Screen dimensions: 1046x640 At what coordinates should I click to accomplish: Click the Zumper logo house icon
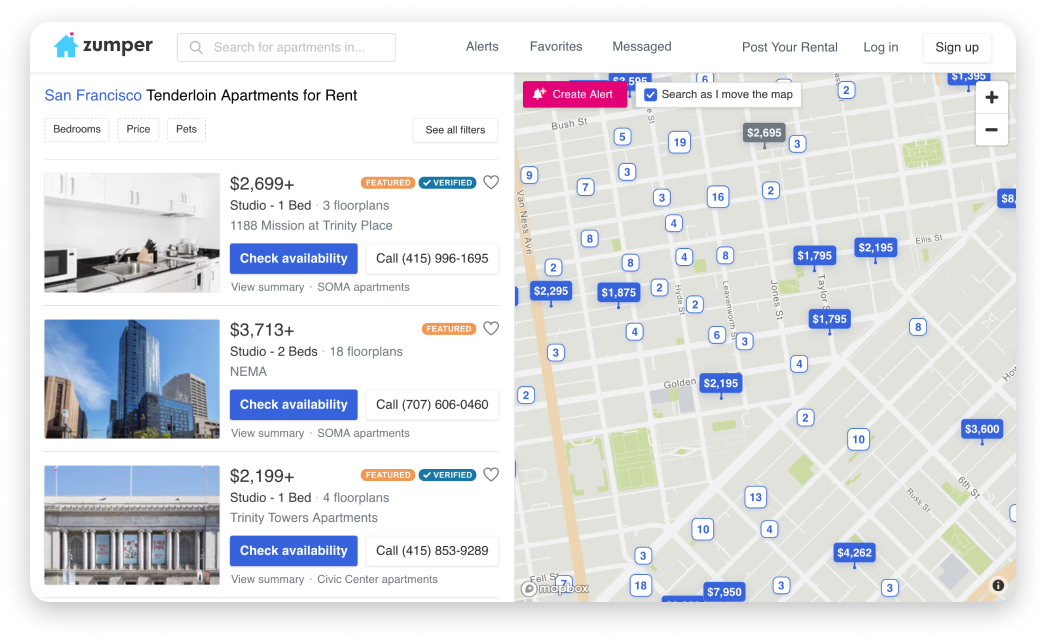click(x=67, y=44)
